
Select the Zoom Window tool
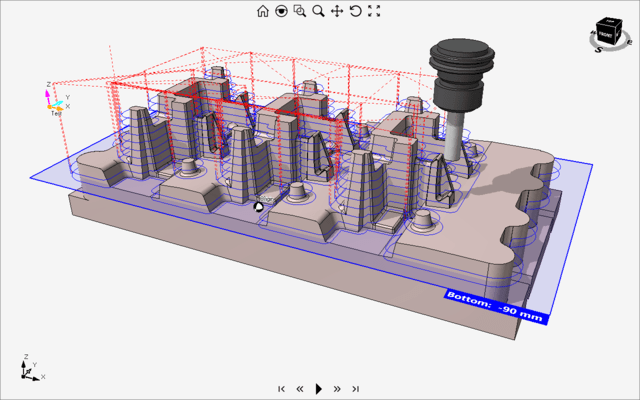click(300, 11)
